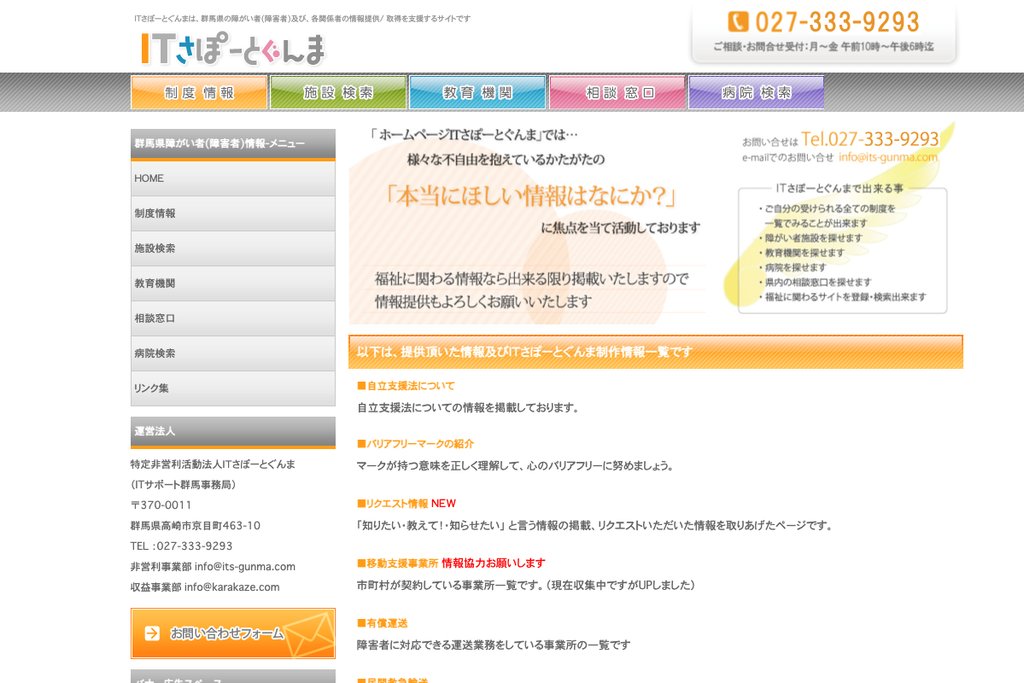Click the arrow icon on お問い合わせフォーム banner
The height and width of the screenshot is (683, 1024).
(152, 633)
